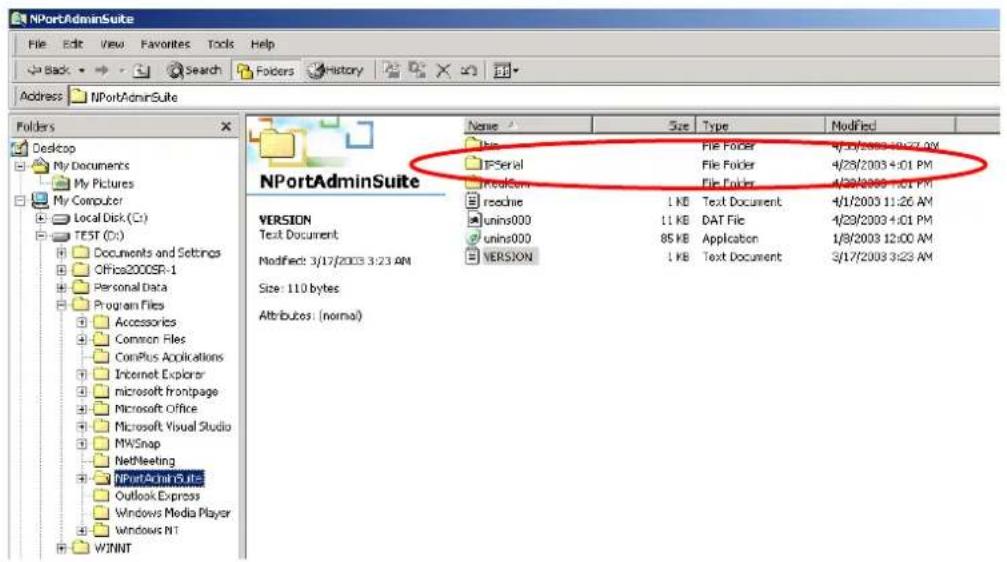Go up one folder level

[142, 71]
